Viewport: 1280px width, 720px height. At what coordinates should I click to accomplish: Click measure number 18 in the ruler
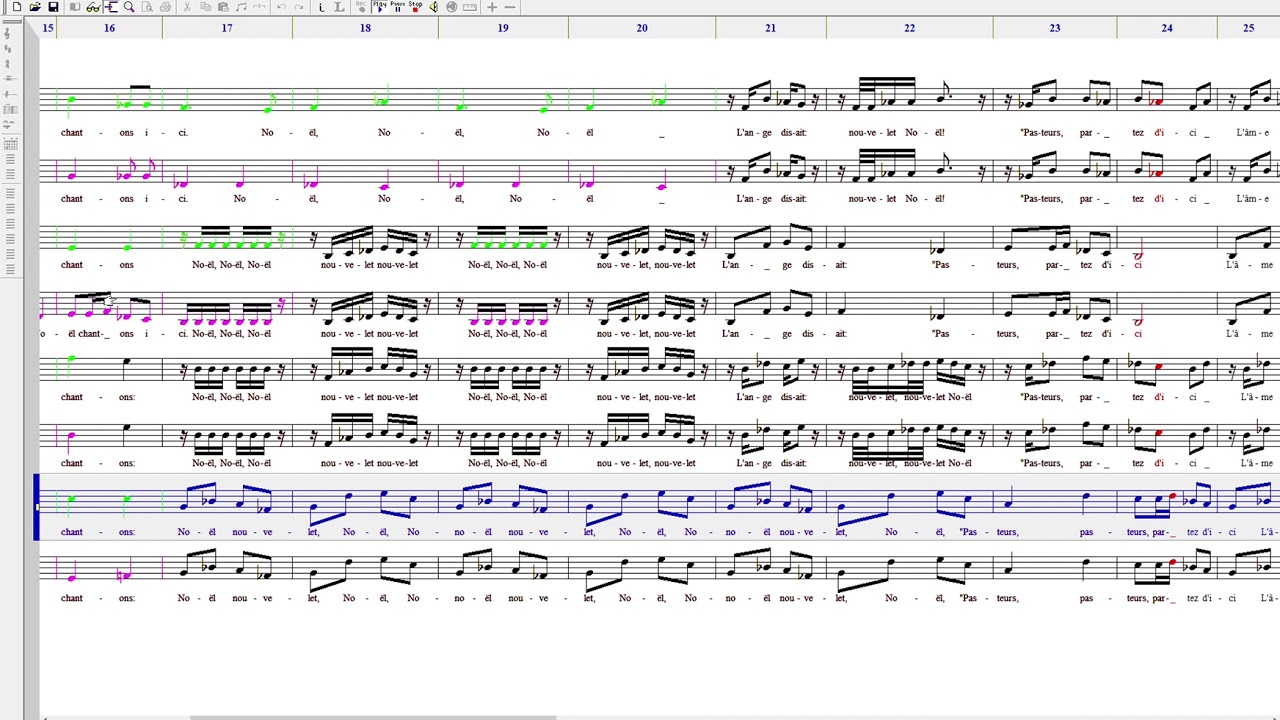(365, 28)
